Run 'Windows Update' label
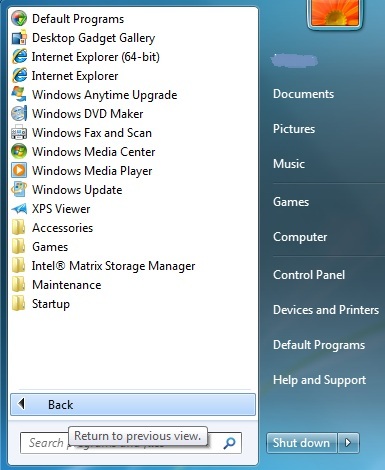Viewport: 385px width, 470px height. (77, 190)
